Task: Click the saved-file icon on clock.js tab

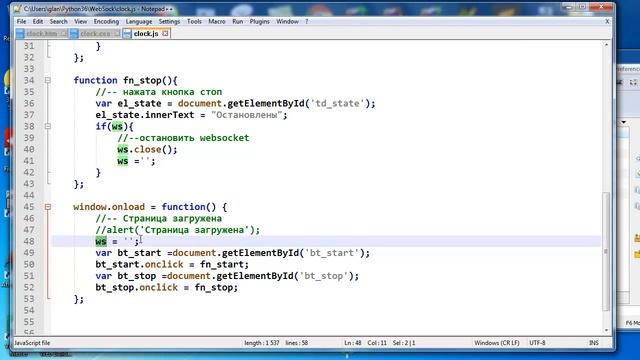Action: pyautogui.click(x=127, y=33)
